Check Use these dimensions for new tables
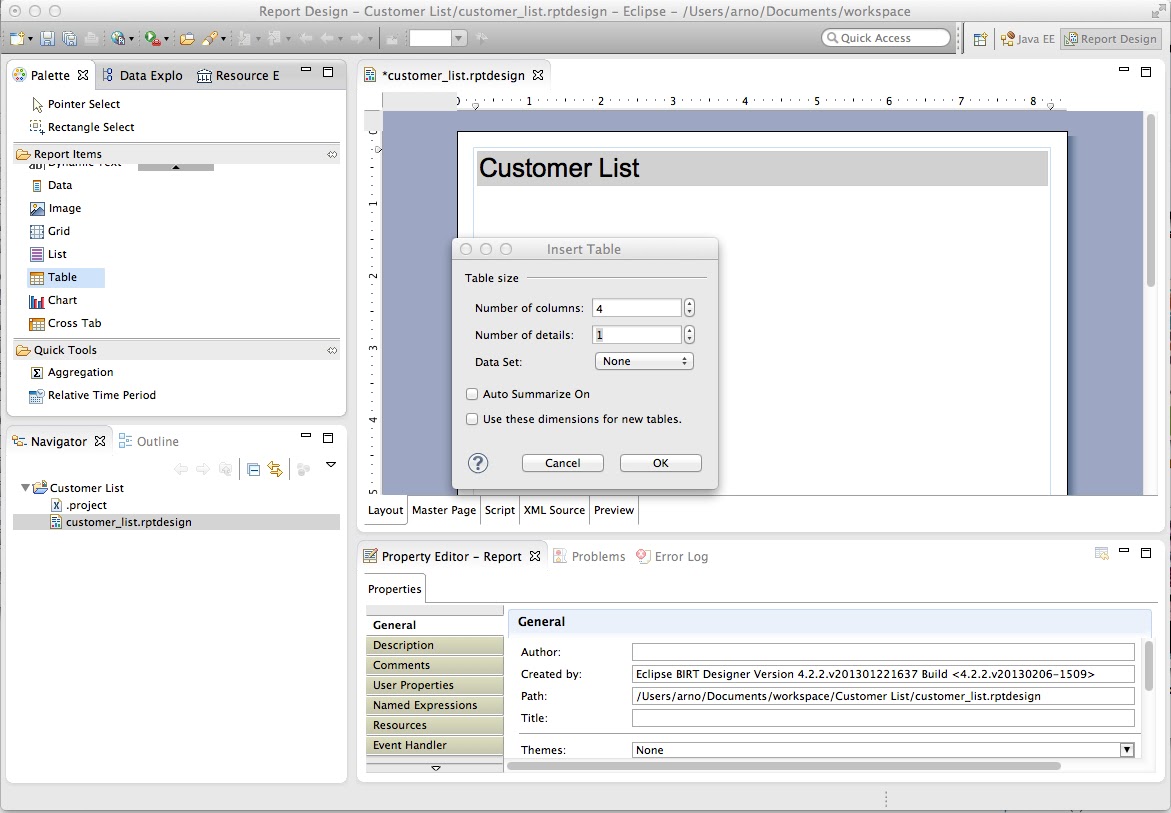This screenshot has height=813, width=1171. pyautogui.click(x=472, y=420)
